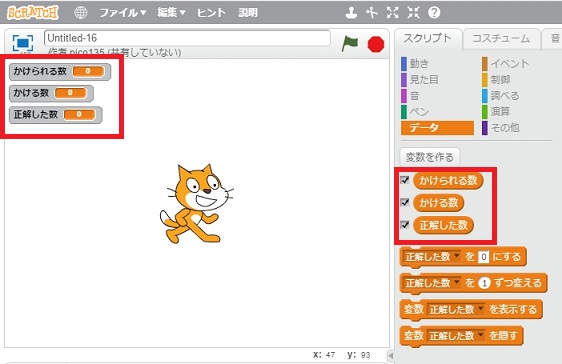Viewport: 562px width, 364px height.
Task: Click the 正解した数 stage monitor
Action: 56,115
